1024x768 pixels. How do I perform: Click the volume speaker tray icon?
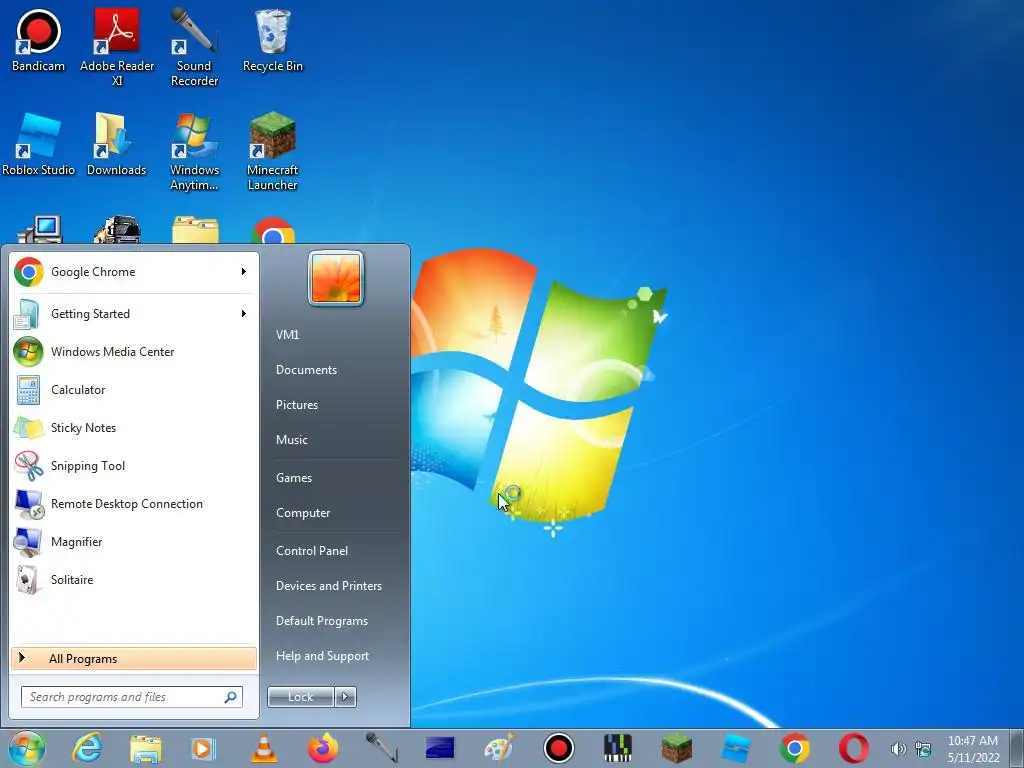[899, 749]
